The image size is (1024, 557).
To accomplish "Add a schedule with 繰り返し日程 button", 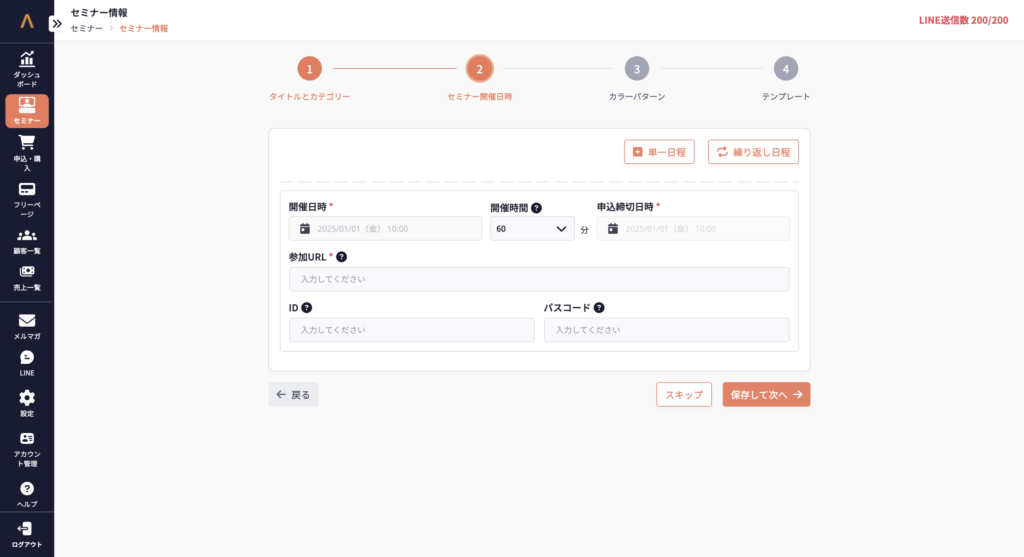I will (x=753, y=152).
